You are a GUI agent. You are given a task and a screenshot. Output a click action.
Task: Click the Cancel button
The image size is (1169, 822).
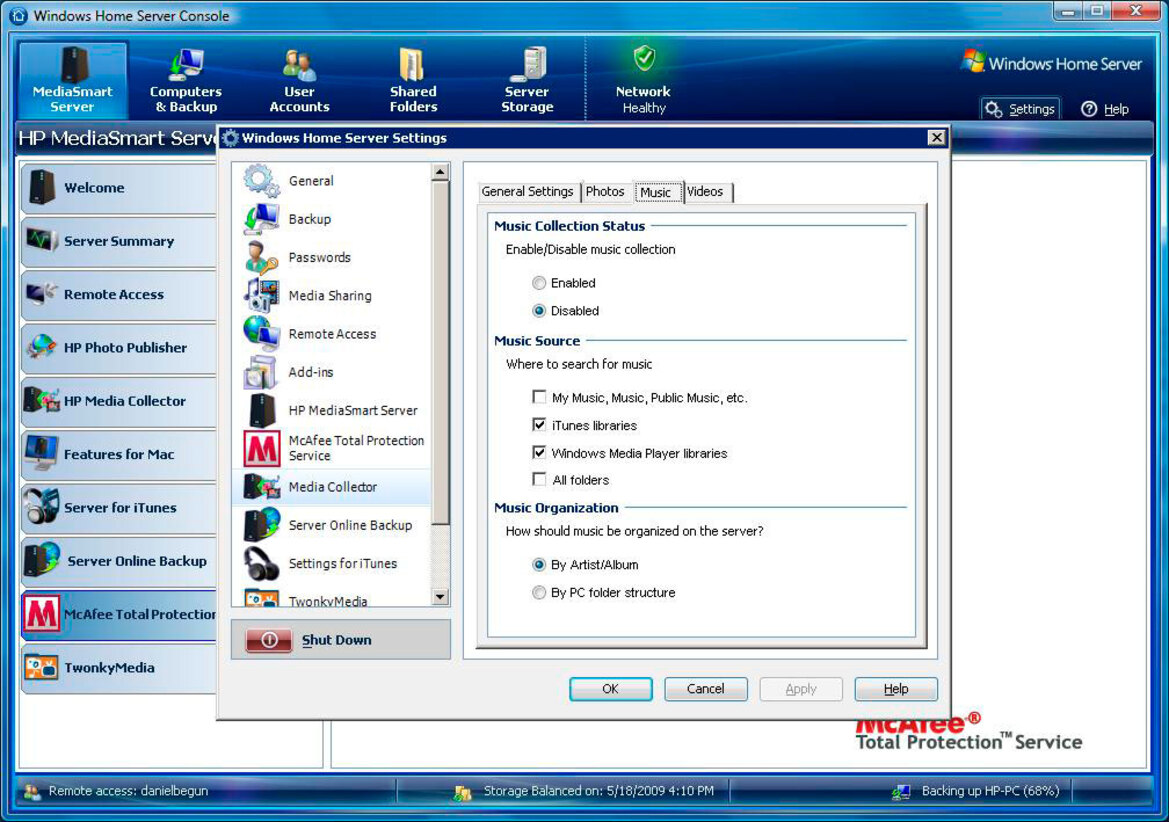[x=705, y=689]
